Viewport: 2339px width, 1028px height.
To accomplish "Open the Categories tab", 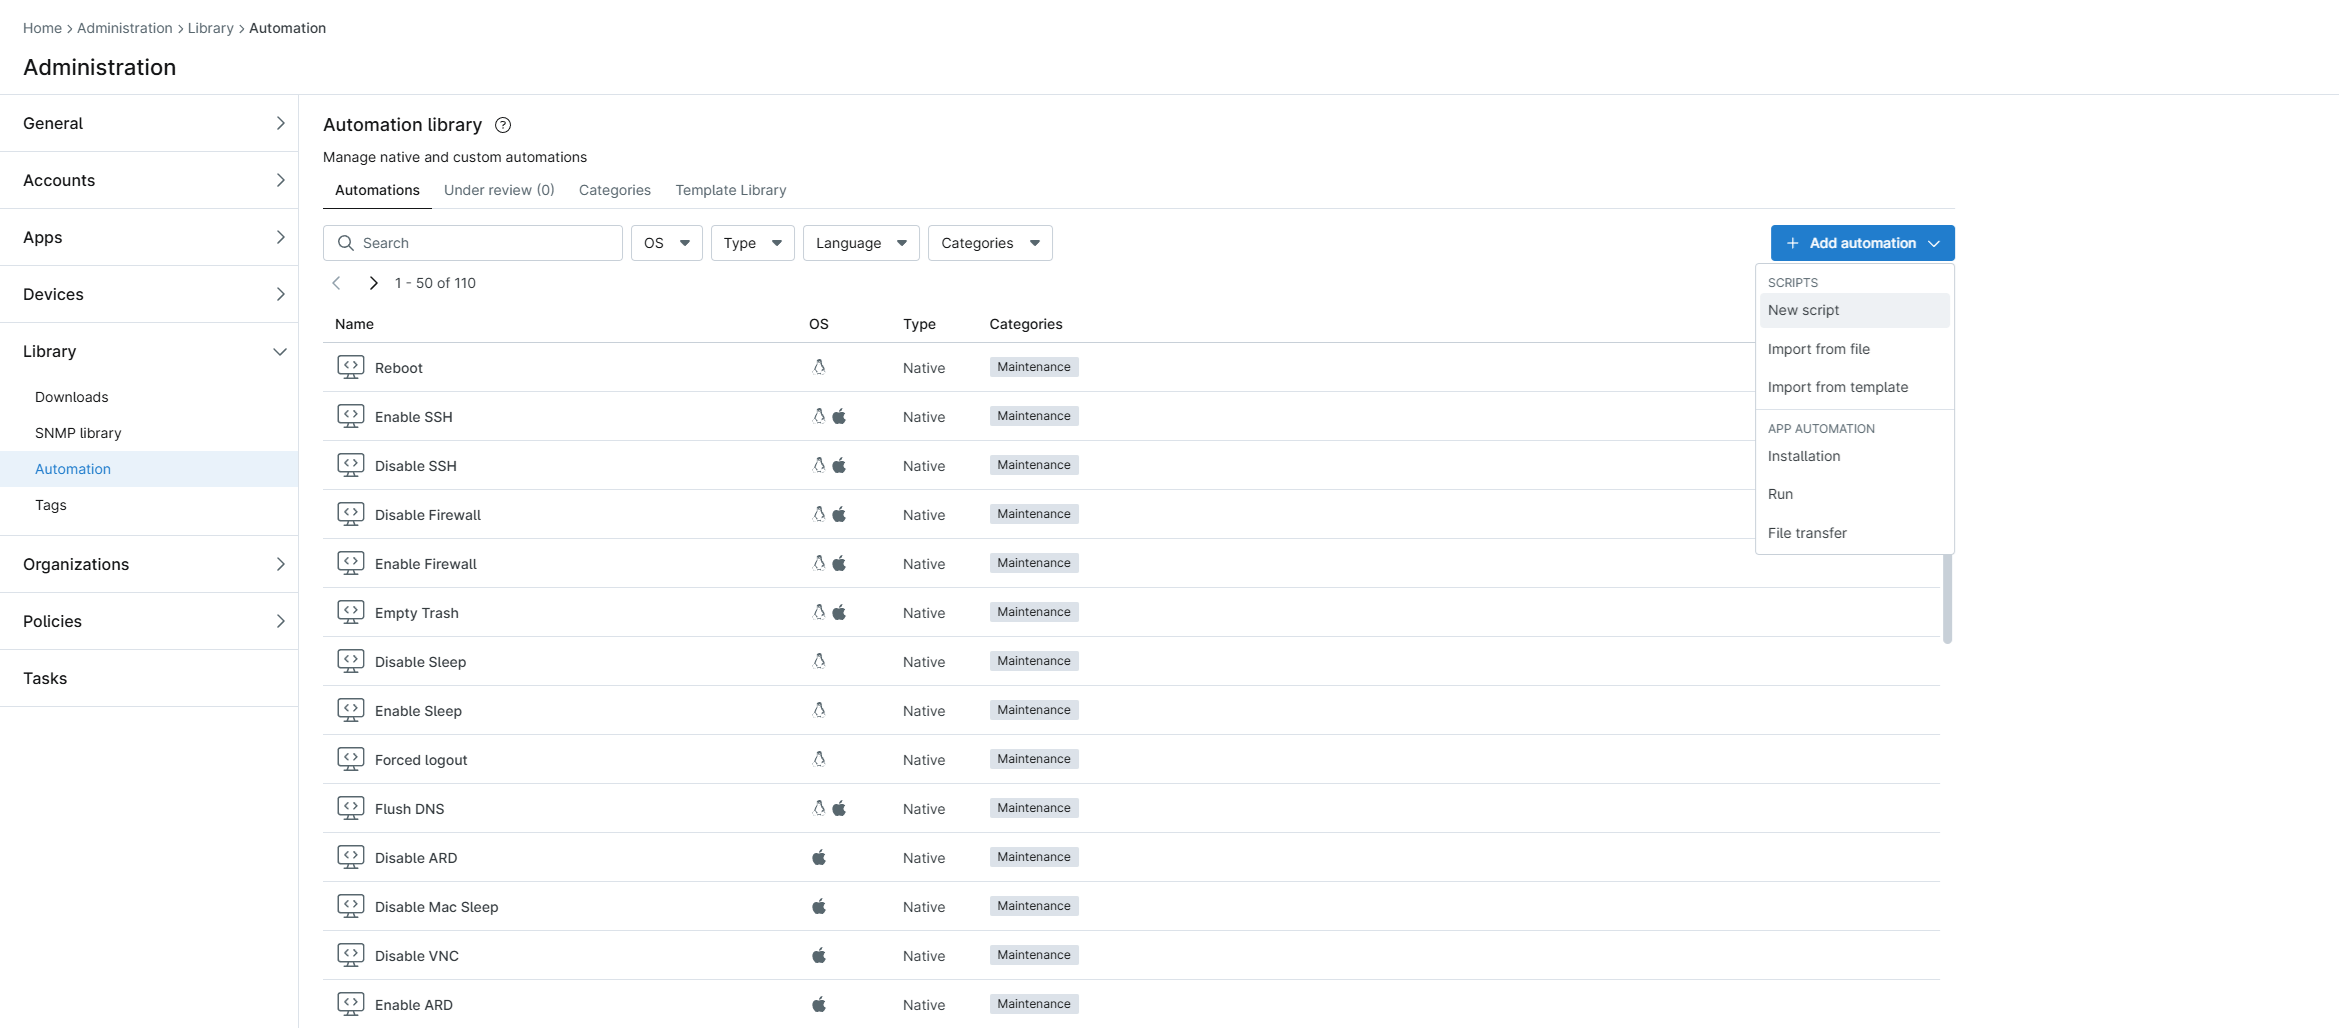I will click(x=615, y=190).
